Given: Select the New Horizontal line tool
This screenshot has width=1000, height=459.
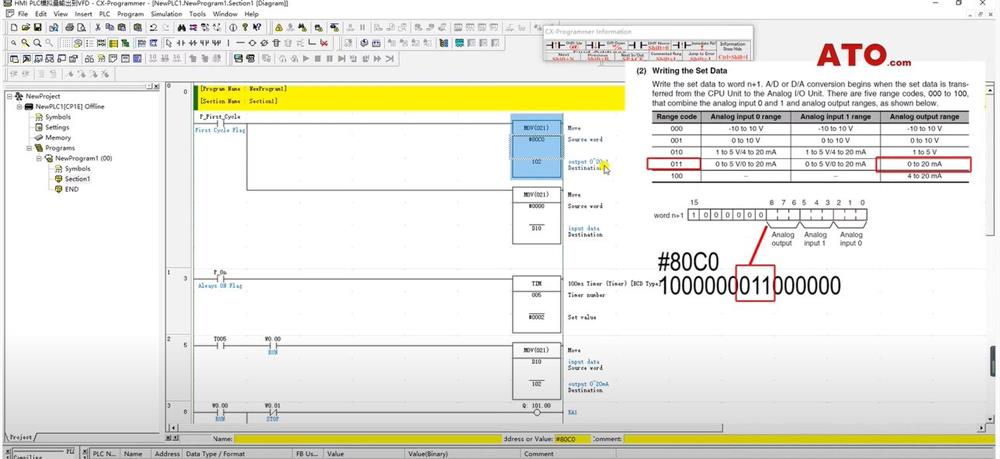Looking at the screenshot, I should coord(241,44).
